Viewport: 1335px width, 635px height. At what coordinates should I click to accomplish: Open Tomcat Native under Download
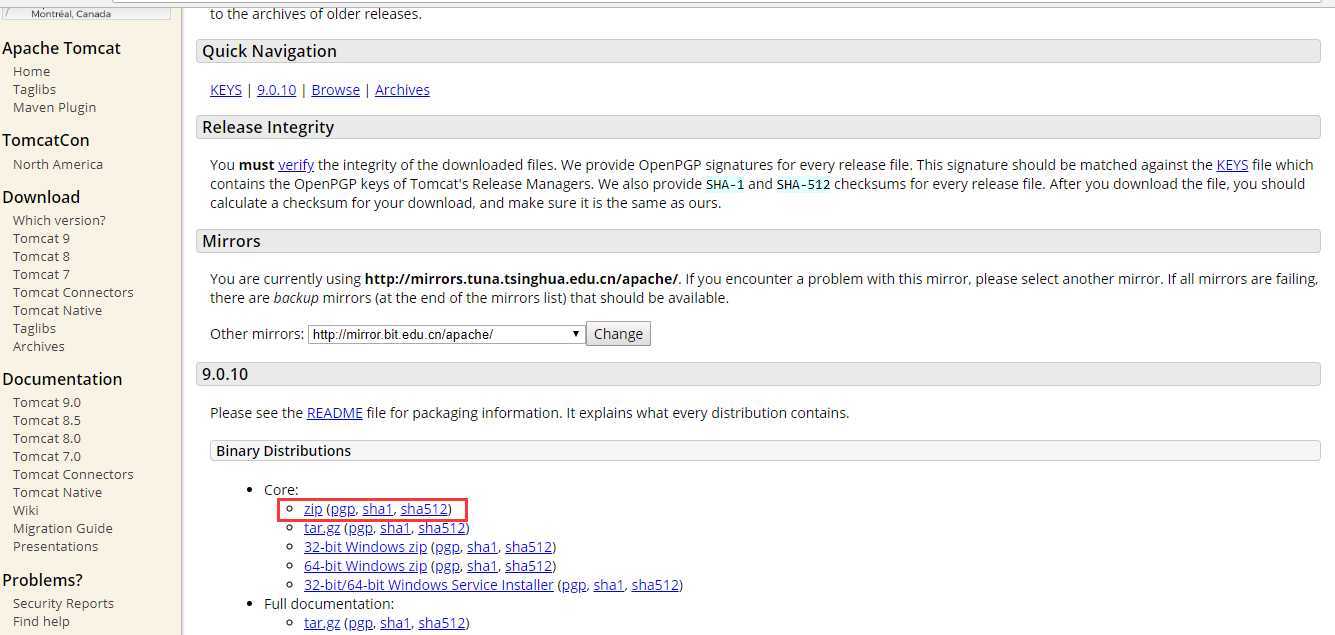[57, 310]
